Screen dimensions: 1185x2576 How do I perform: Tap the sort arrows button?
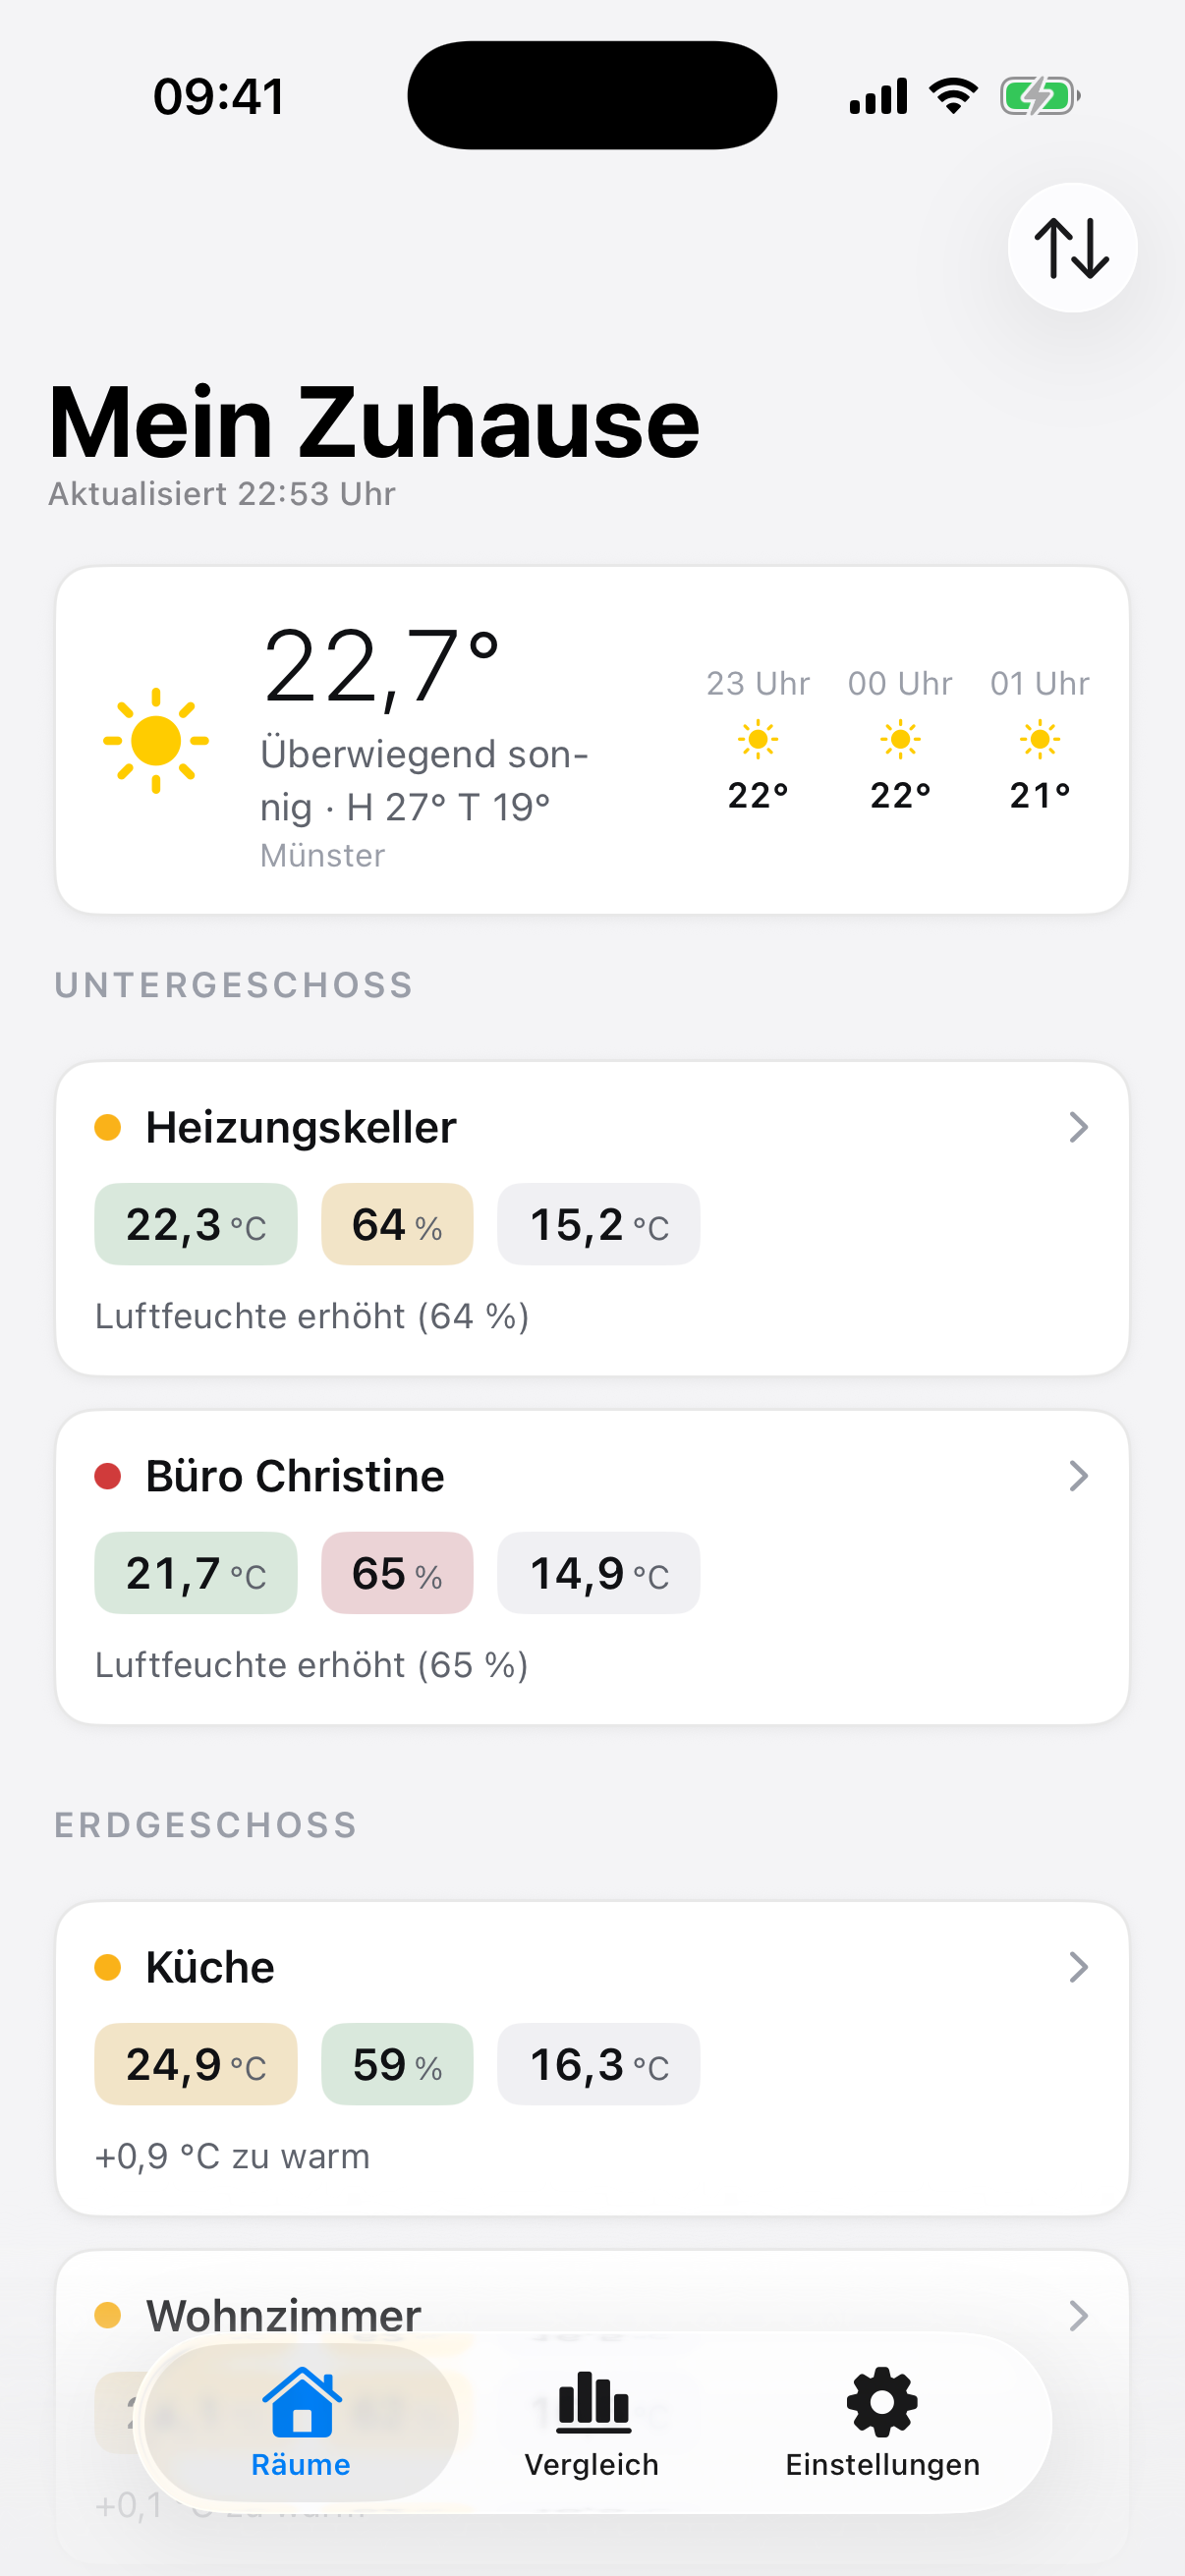[1072, 247]
